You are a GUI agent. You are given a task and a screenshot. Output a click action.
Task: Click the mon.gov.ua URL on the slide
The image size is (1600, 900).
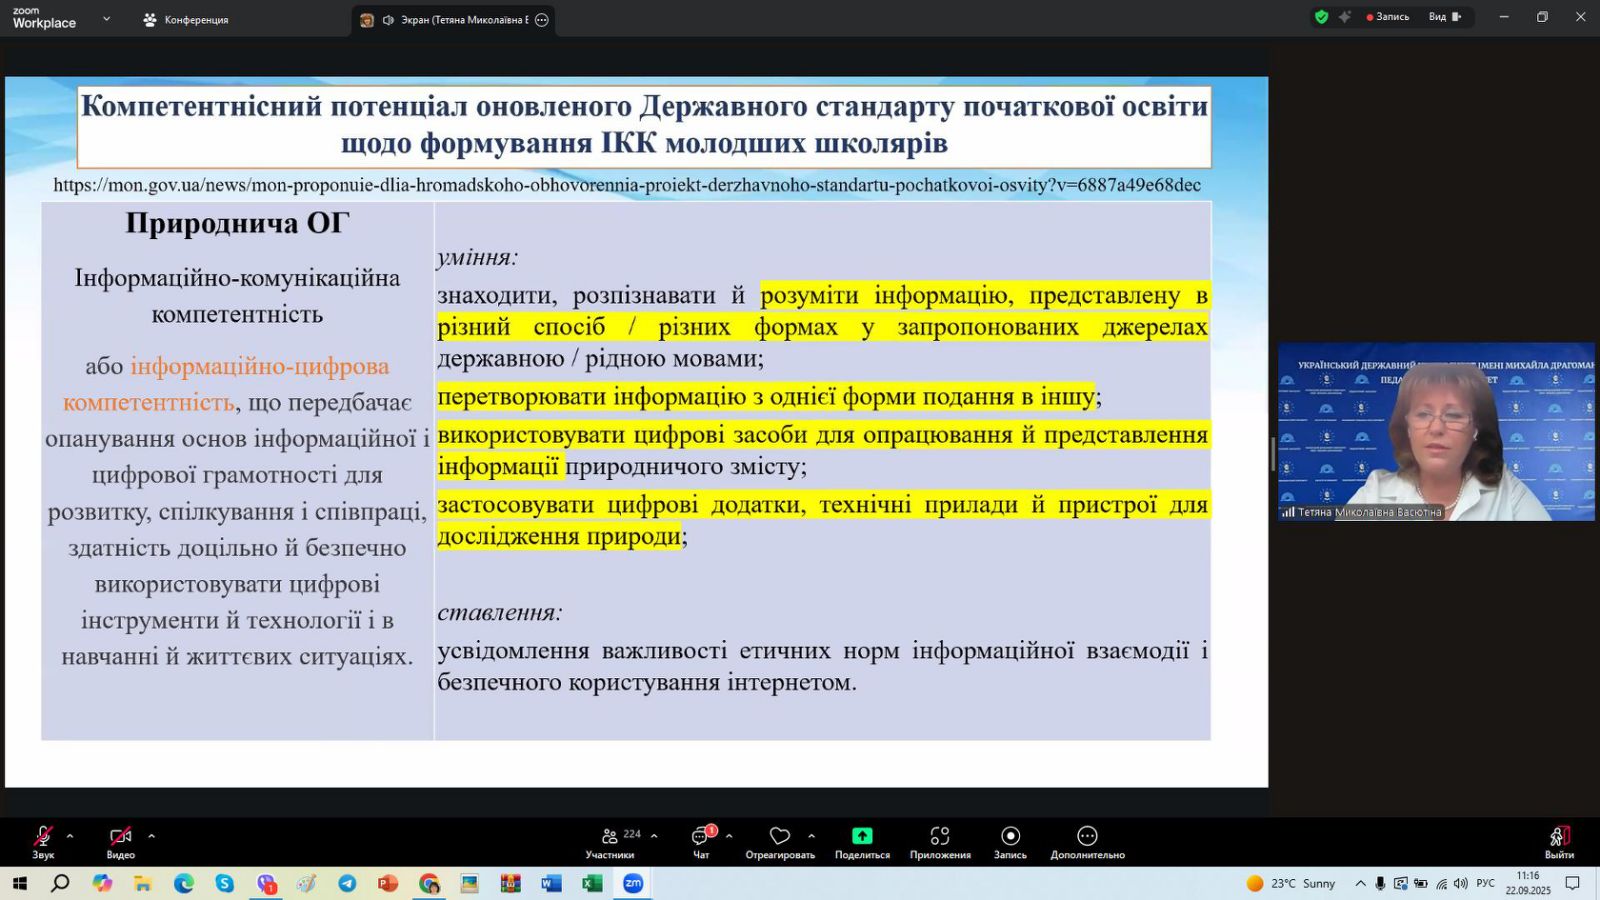pos(627,185)
